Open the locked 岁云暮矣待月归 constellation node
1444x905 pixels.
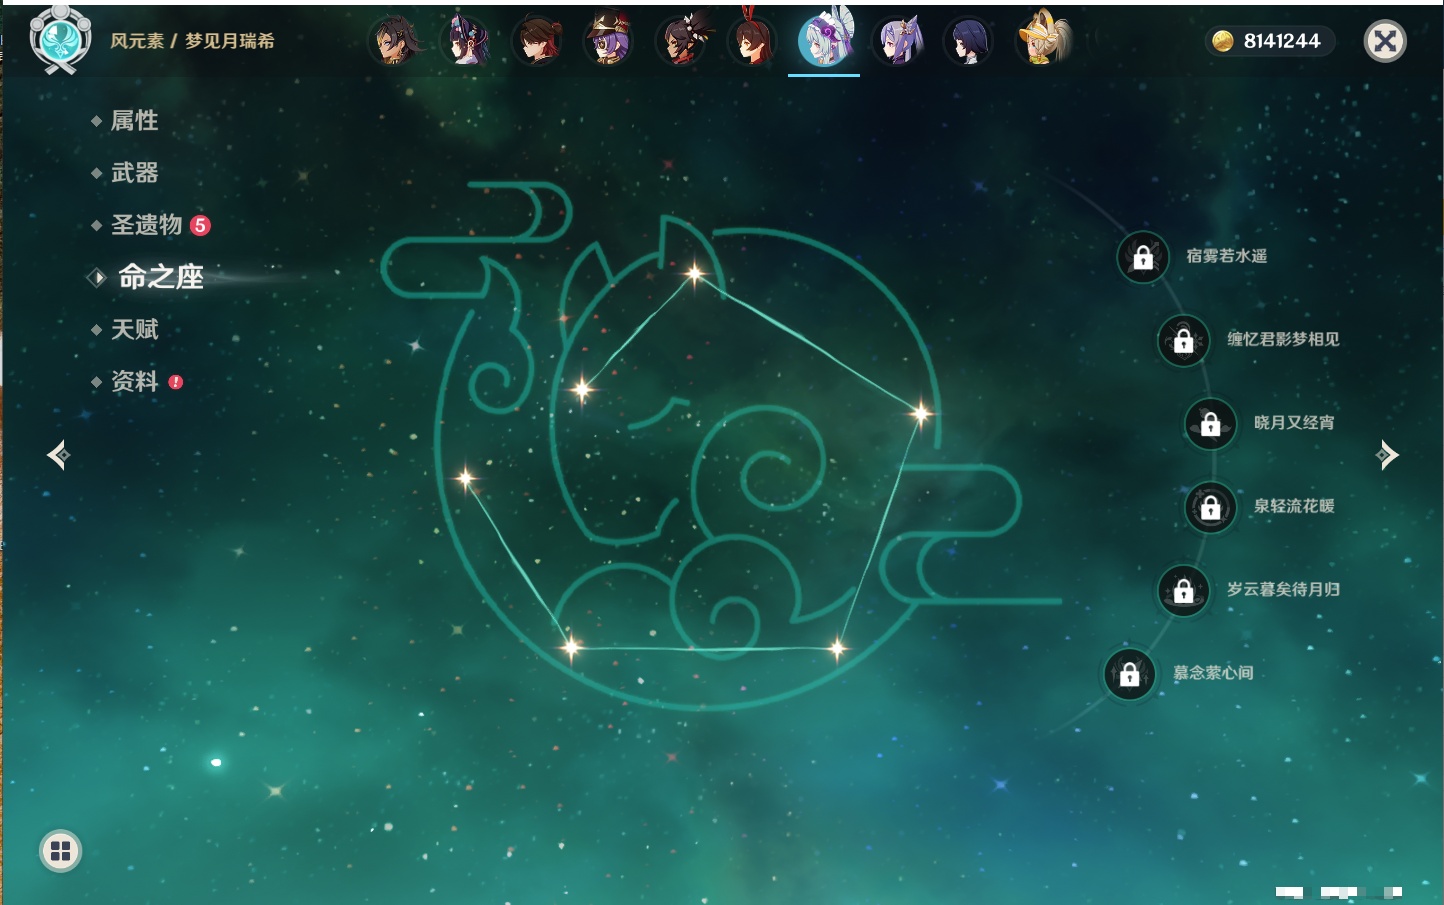coord(1184,590)
